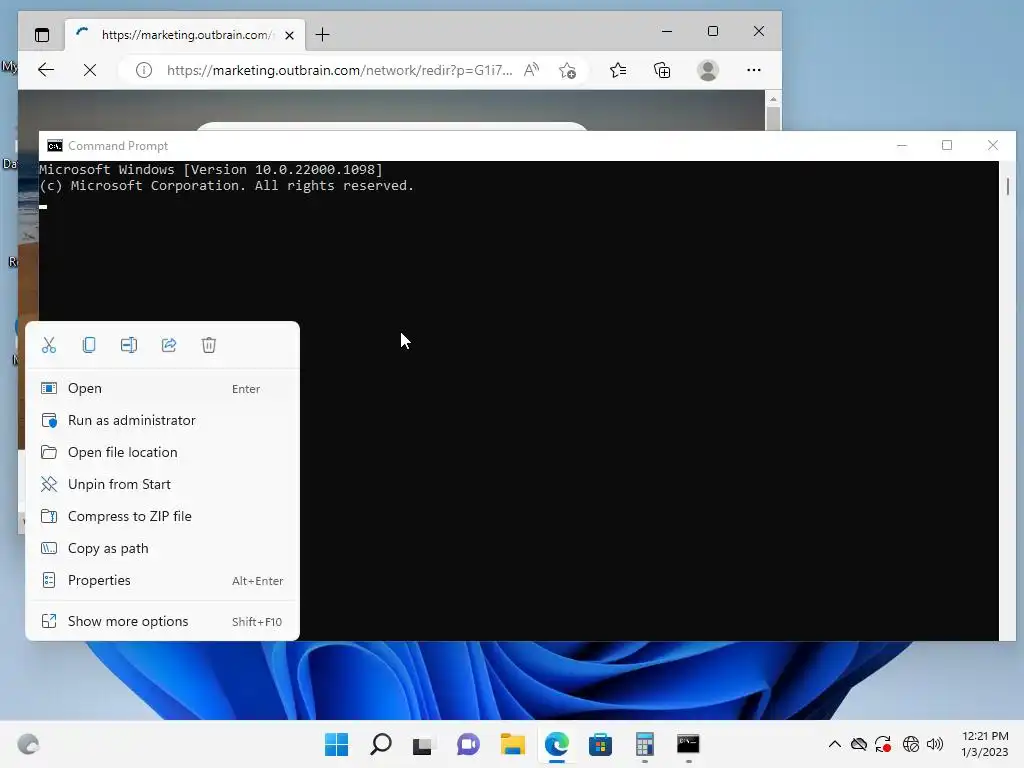The width and height of the screenshot is (1024, 768).
Task: Open Task View on the taskbar
Action: pyautogui.click(x=423, y=744)
